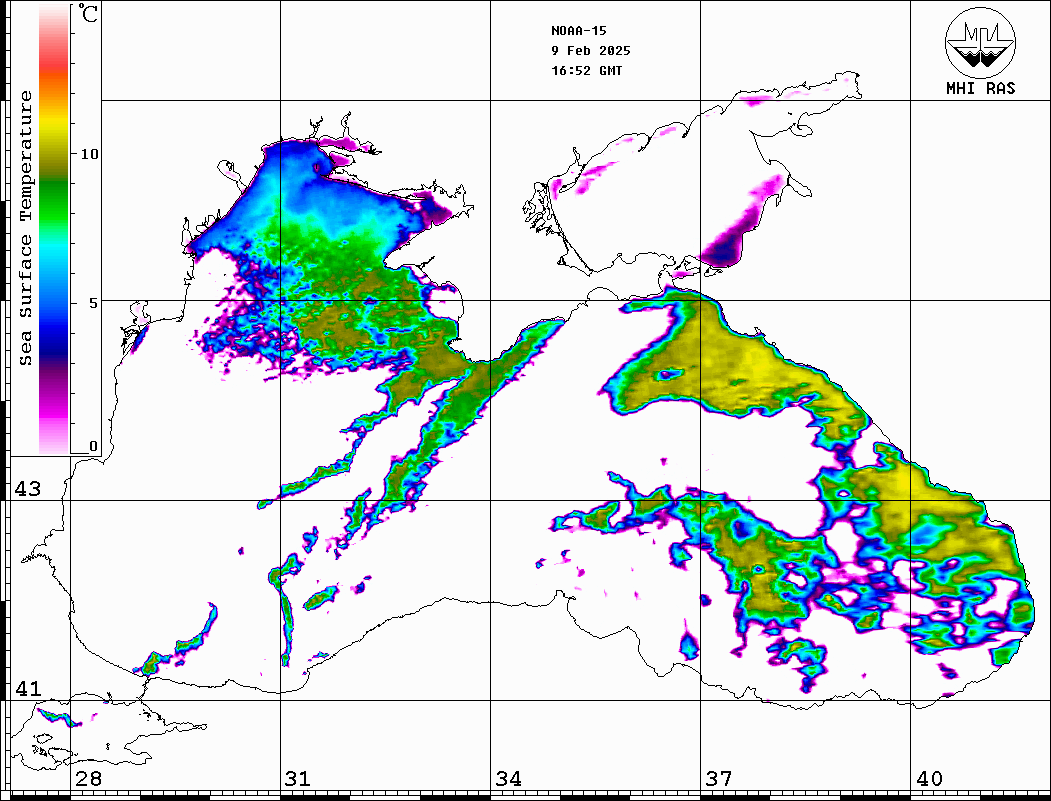Click the '5' tick on the temperature scale
Image resolution: width=1051 pixels, height=801 pixels.
coord(94,303)
